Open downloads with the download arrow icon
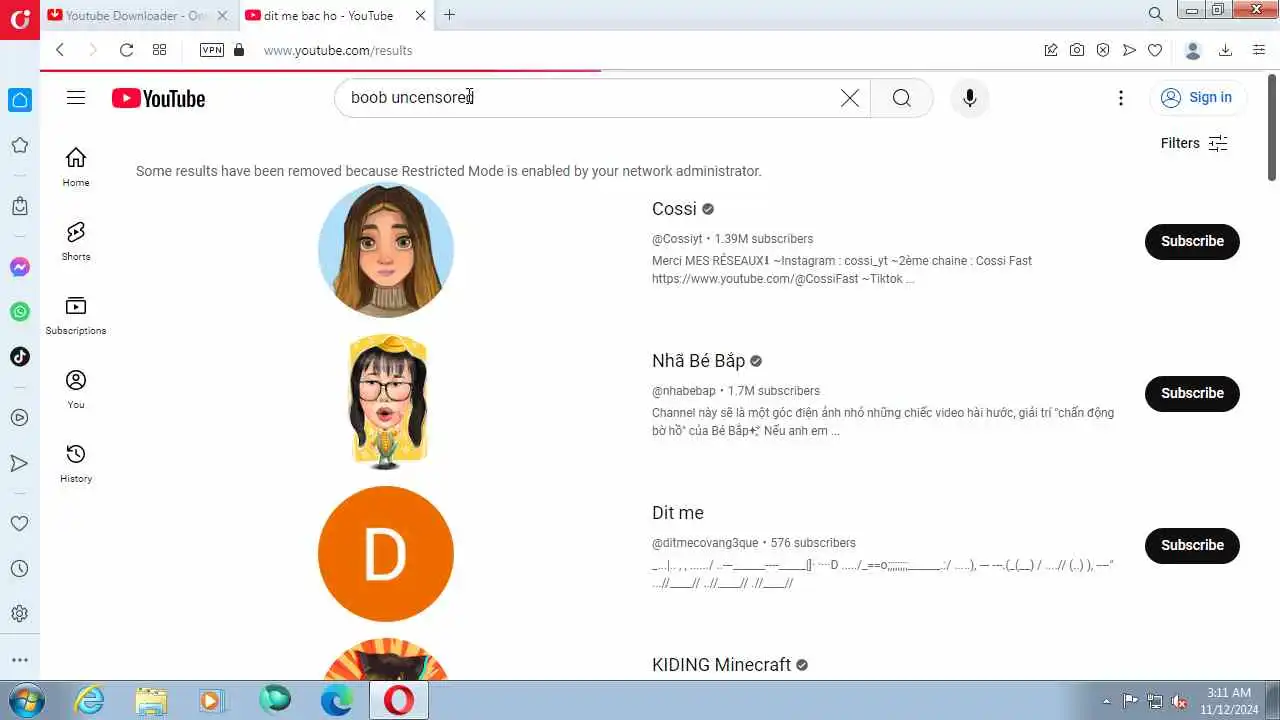 [x=1225, y=50]
